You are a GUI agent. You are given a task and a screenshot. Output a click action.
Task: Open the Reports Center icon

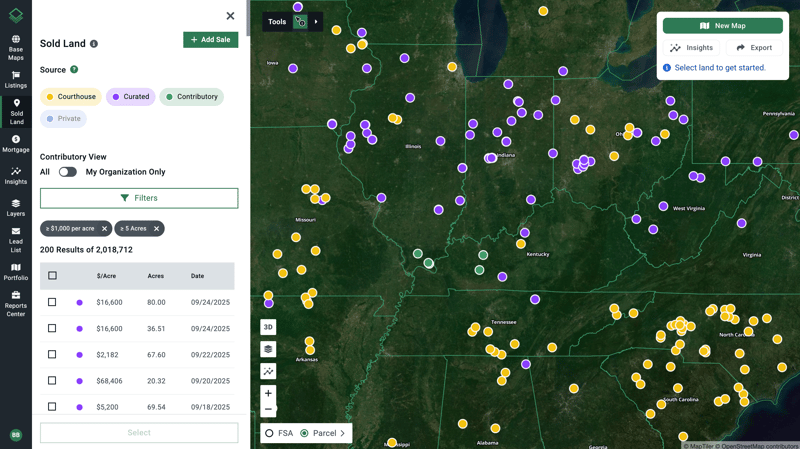coord(16,303)
